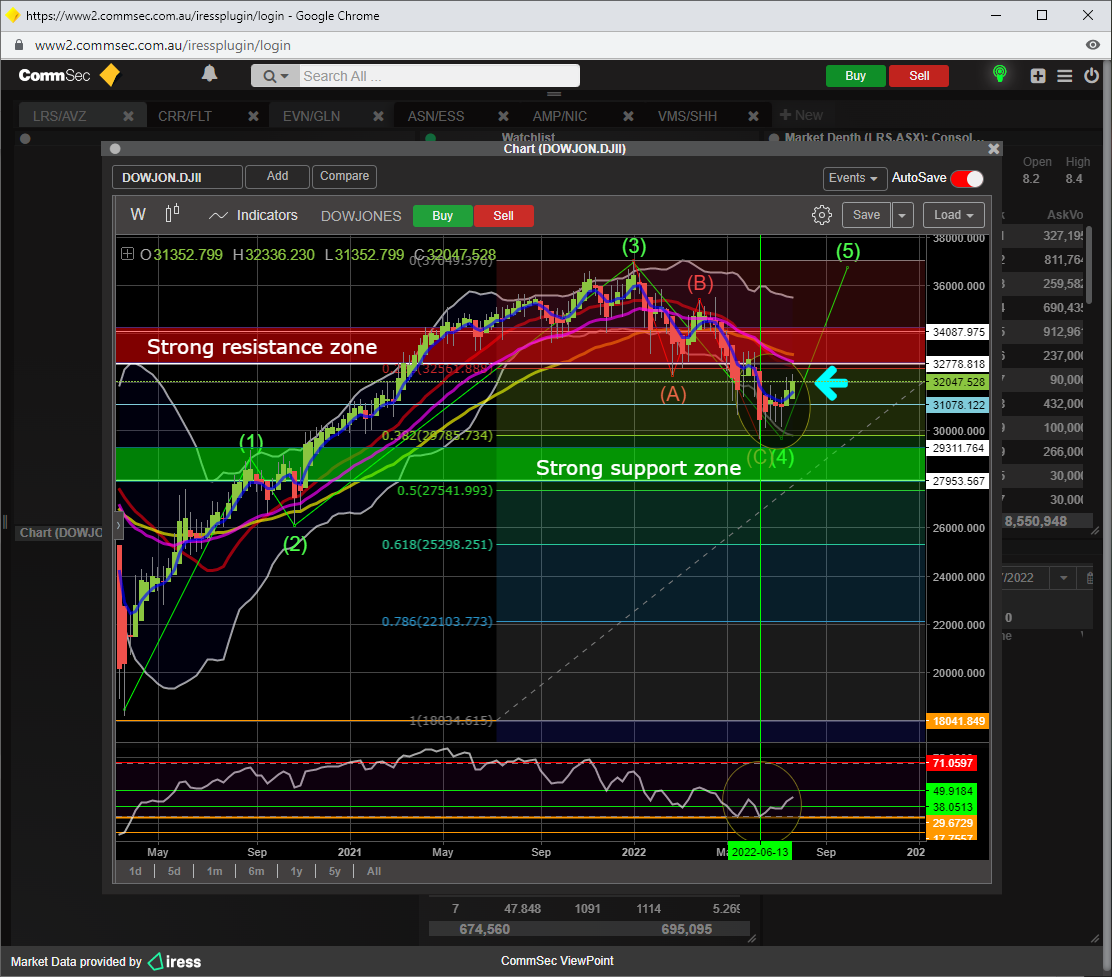Close the CRR/FLT tab
Image resolution: width=1112 pixels, height=977 pixels.
click(x=253, y=116)
